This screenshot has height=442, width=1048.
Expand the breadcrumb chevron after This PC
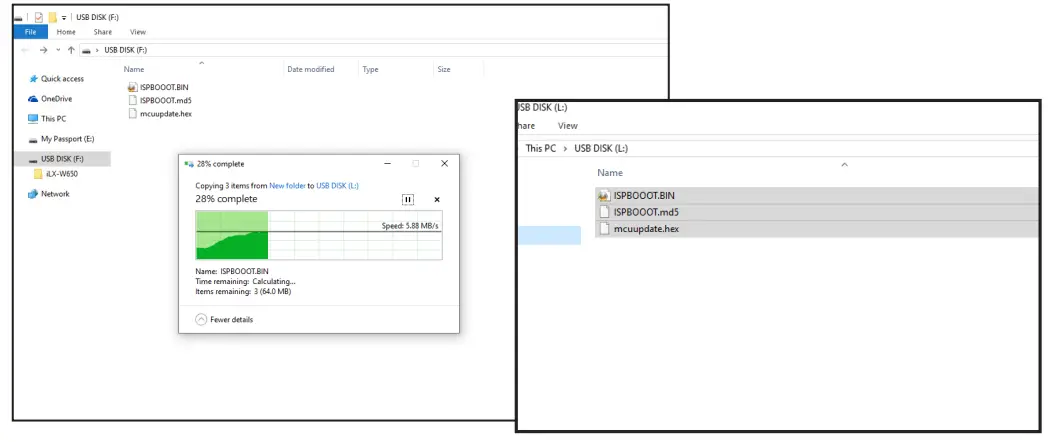565,148
